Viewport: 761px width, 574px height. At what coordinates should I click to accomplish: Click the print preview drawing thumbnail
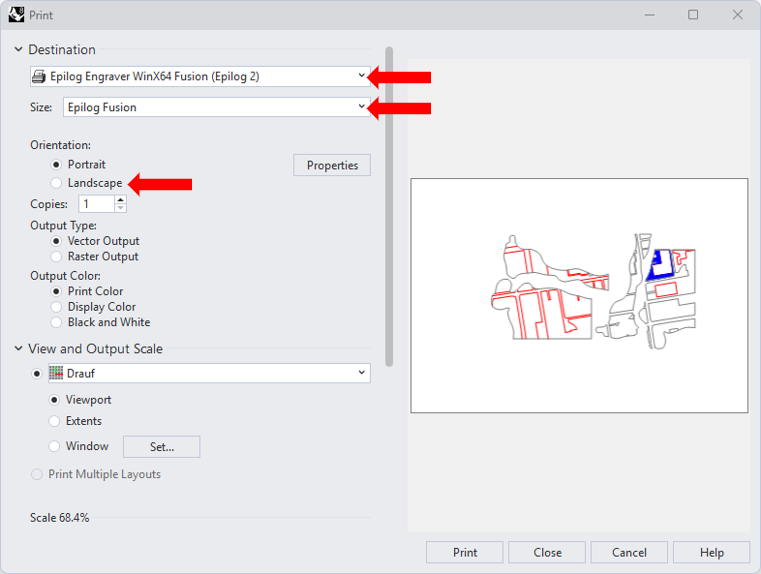pos(579,295)
